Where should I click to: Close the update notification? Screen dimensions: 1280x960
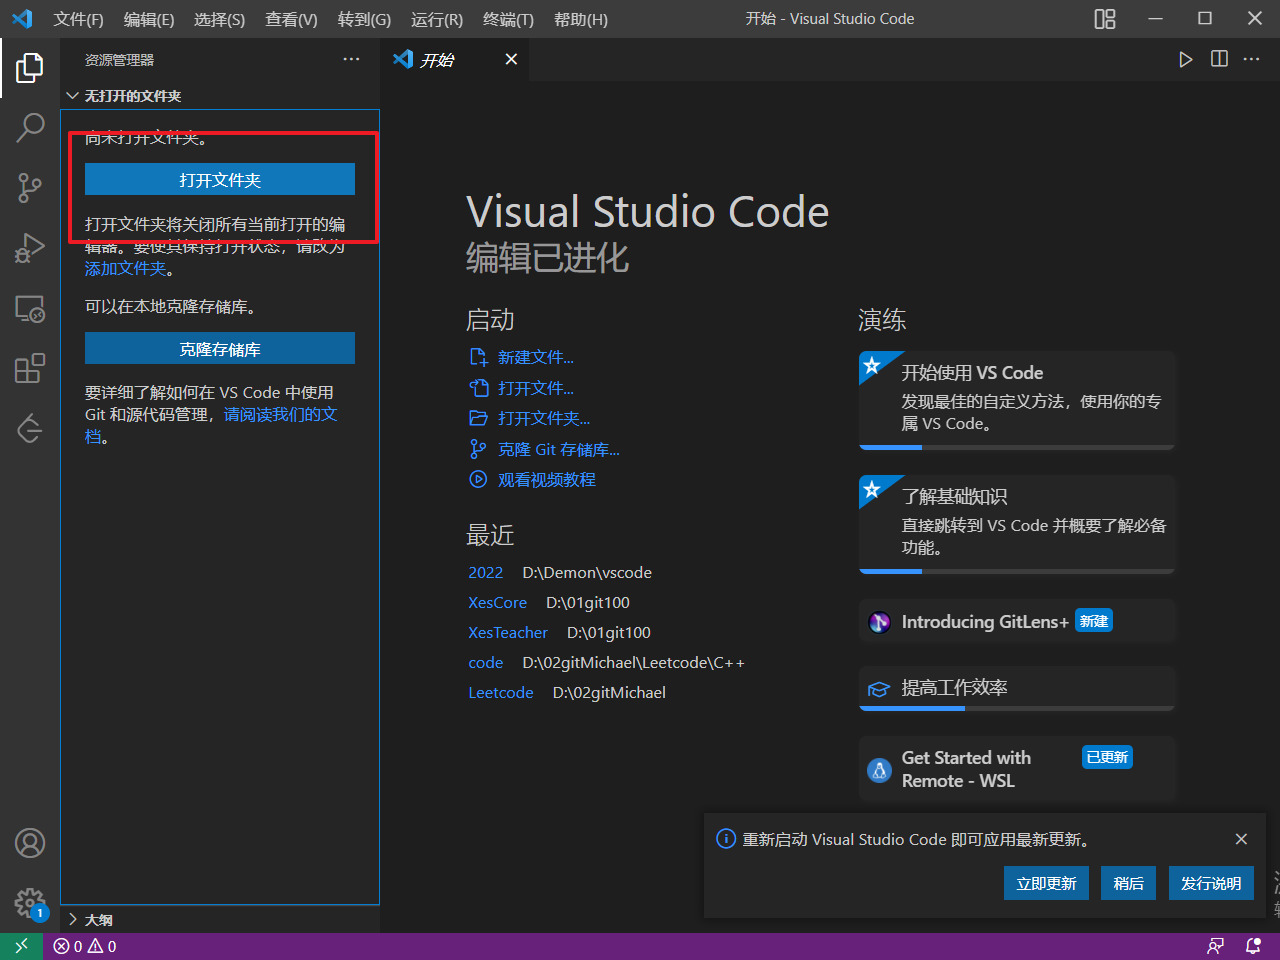[1241, 839]
